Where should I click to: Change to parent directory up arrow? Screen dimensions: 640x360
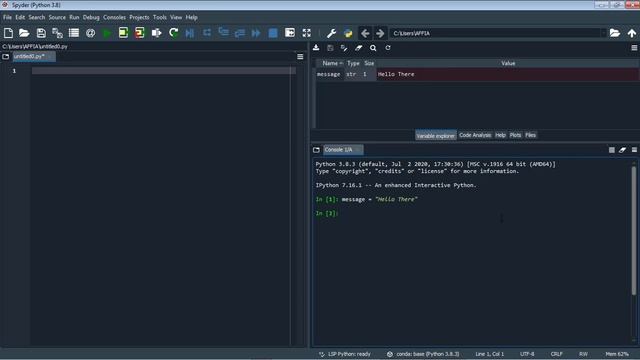click(x=631, y=33)
